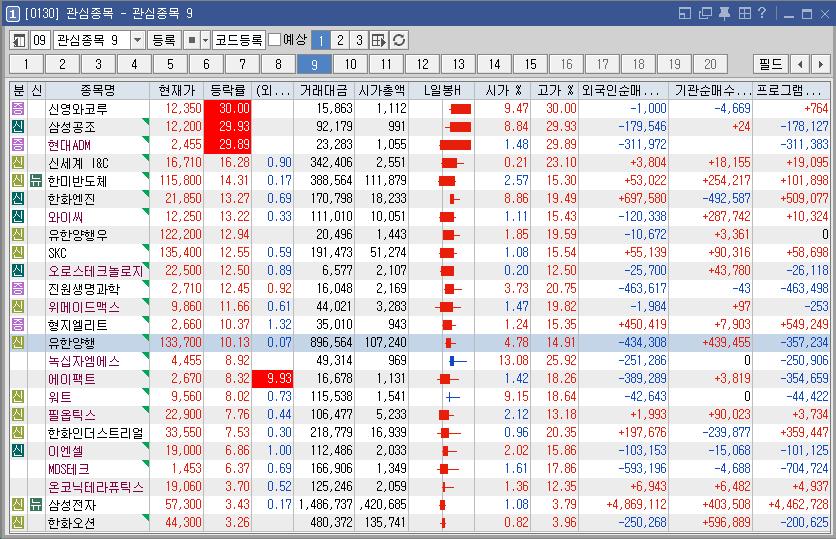Image resolution: width=836 pixels, height=539 pixels.
Task: Switch to watchlist group tab 9
Action: 314,65
